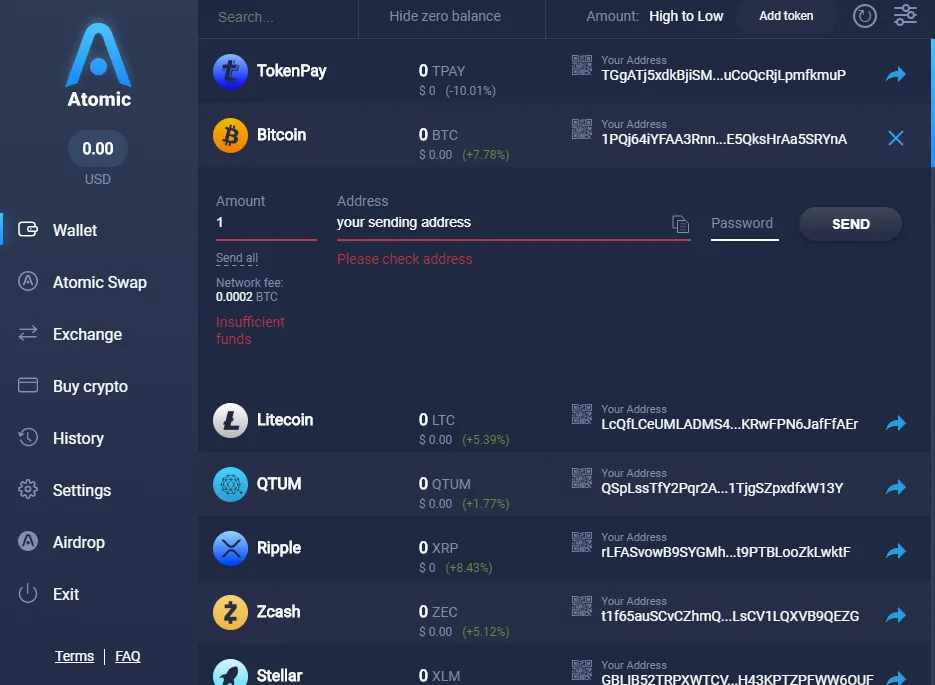Click the Password field
This screenshot has height=685, width=935.
744,224
